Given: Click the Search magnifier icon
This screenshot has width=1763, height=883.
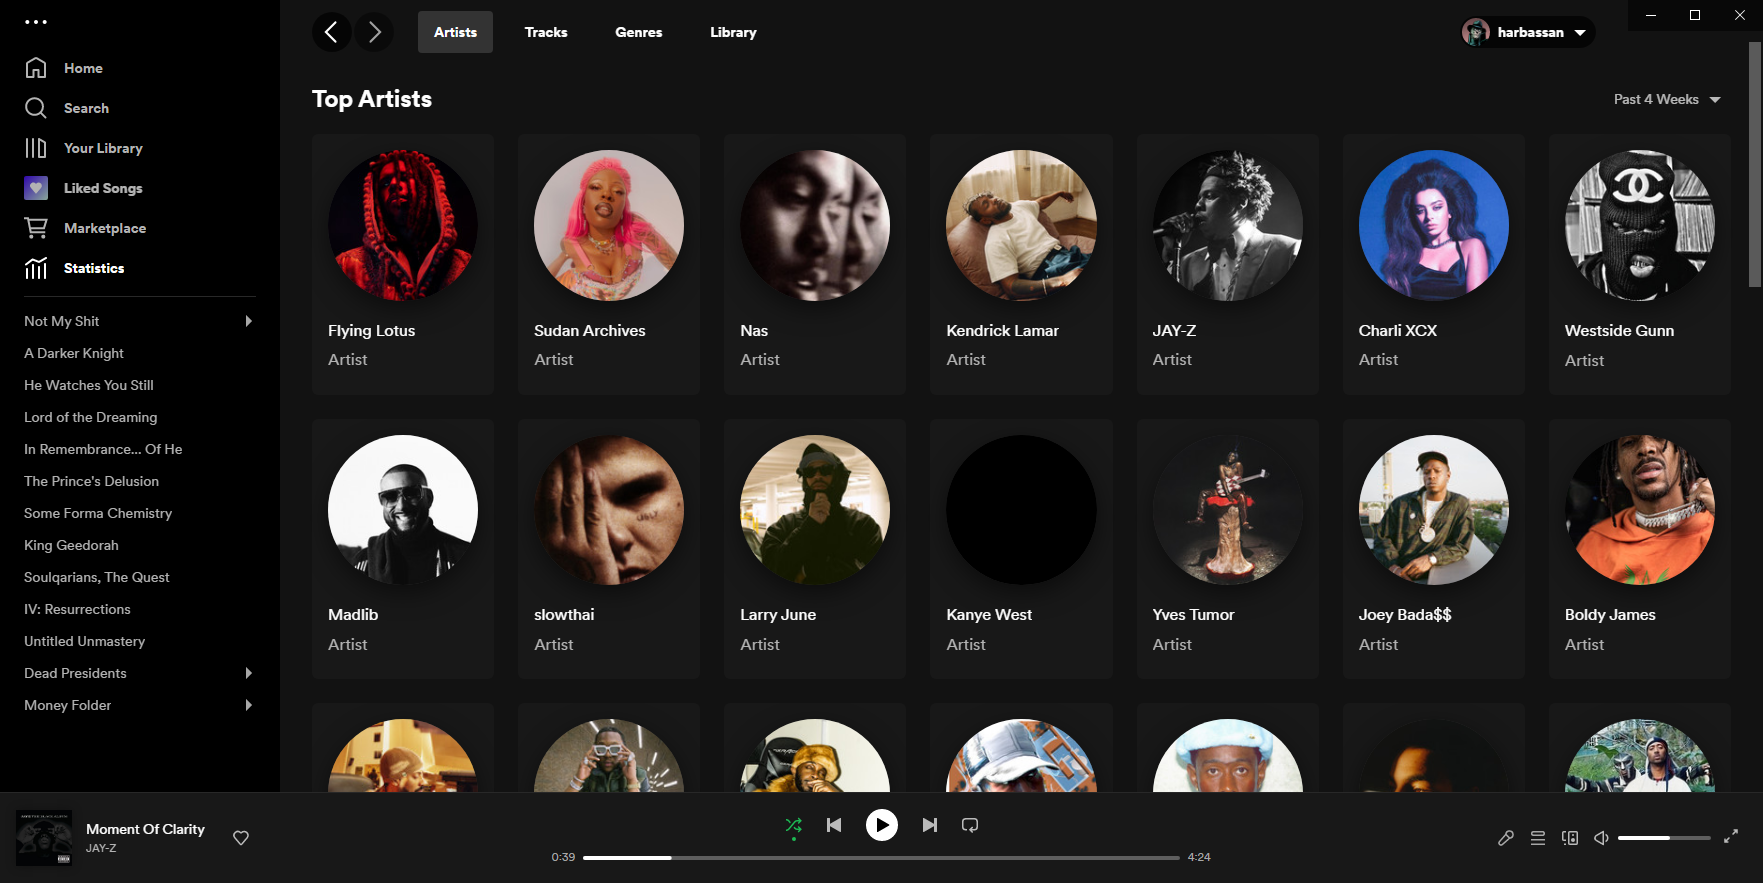Looking at the screenshot, I should [36, 108].
